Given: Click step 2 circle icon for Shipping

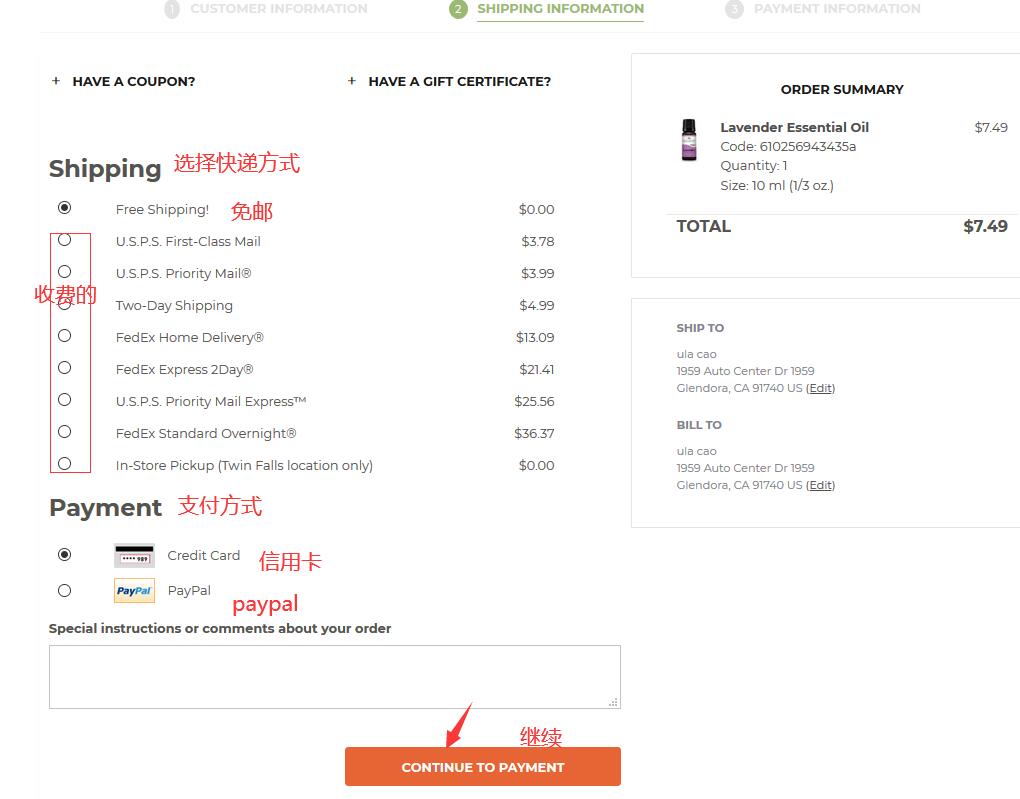Looking at the screenshot, I should (458, 9).
